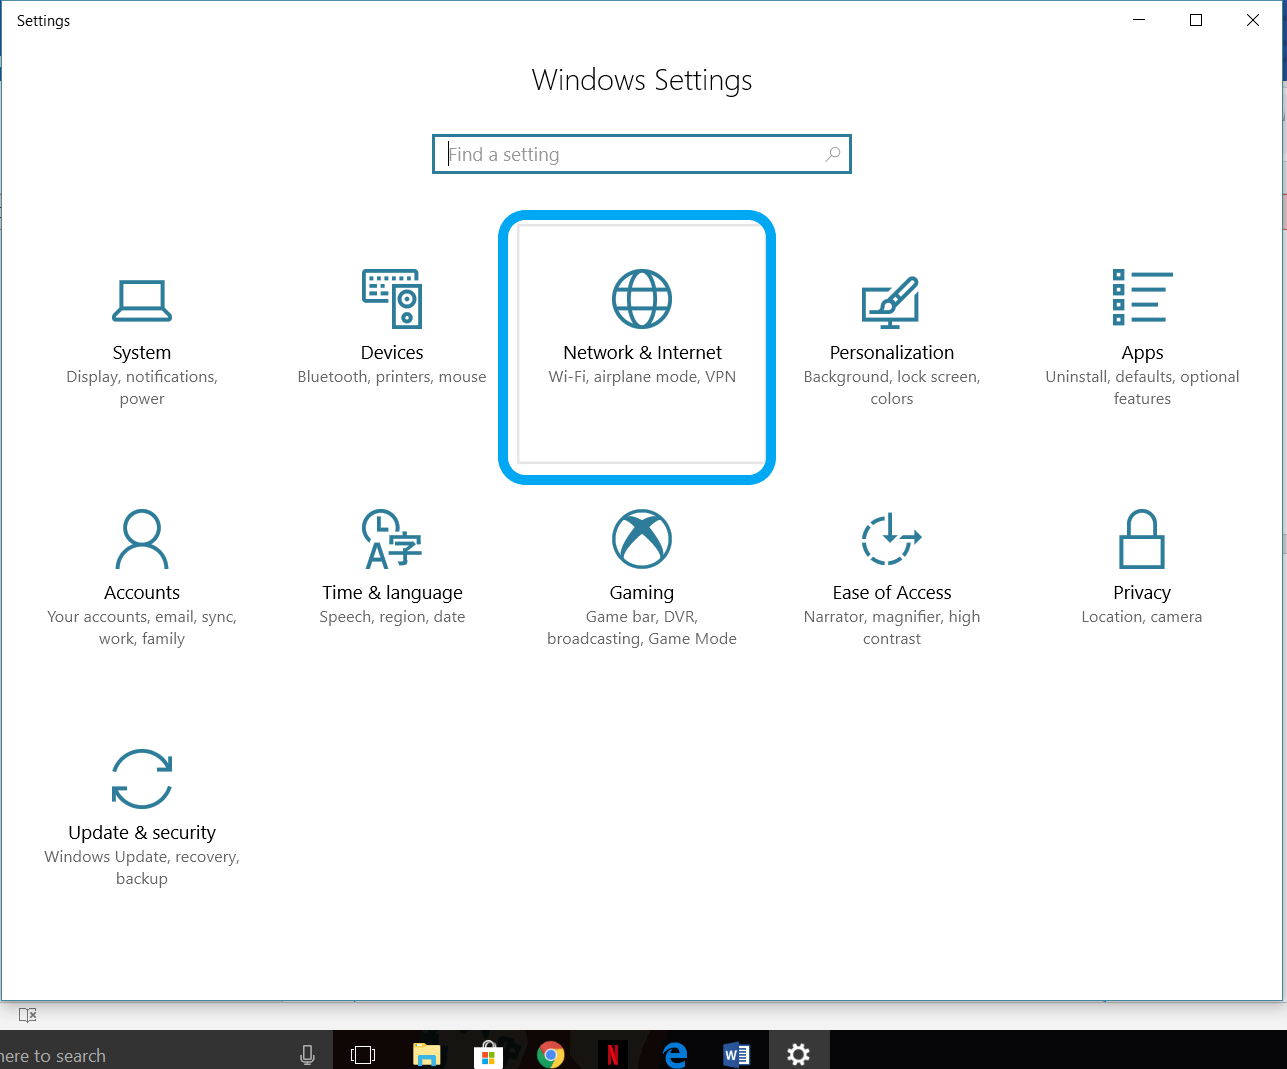The image size is (1287, 1069).
Task: Open the Gaming Xbox icon
Action: point(642,539)
